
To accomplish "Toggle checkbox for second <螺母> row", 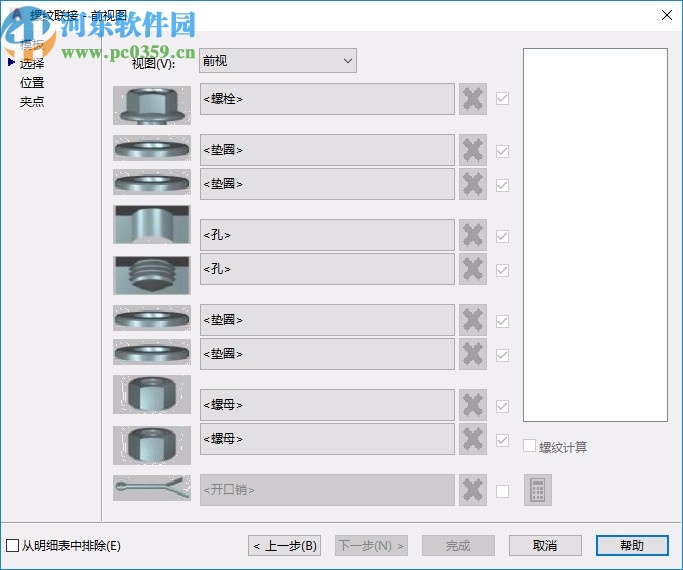I will point(502,440).
